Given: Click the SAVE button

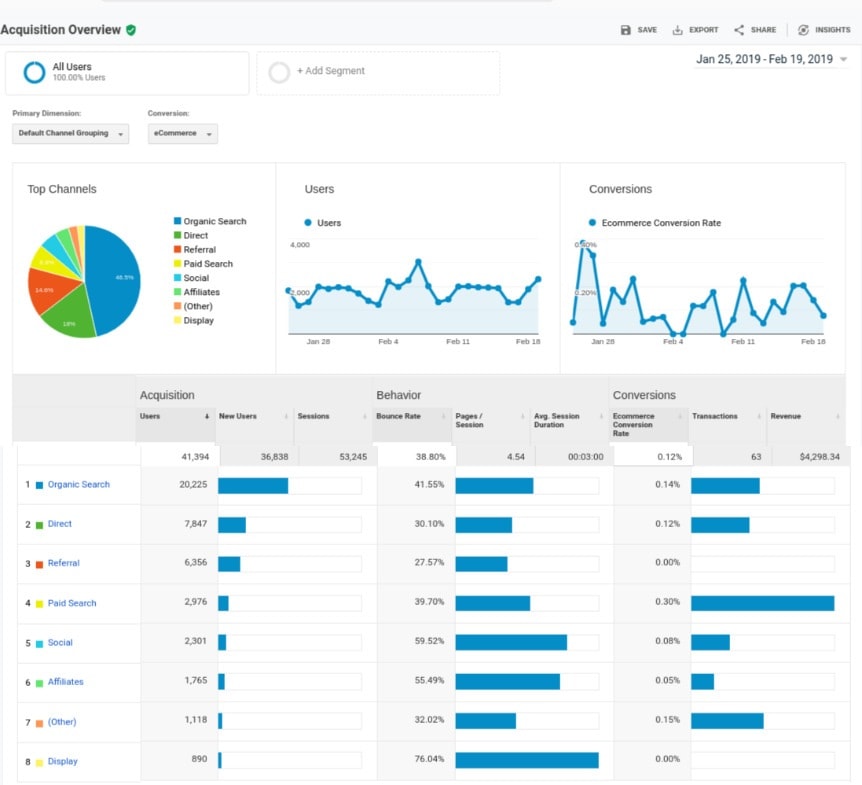Looking at the screenshot, I should pyautogui.click(x=639, y=30).
